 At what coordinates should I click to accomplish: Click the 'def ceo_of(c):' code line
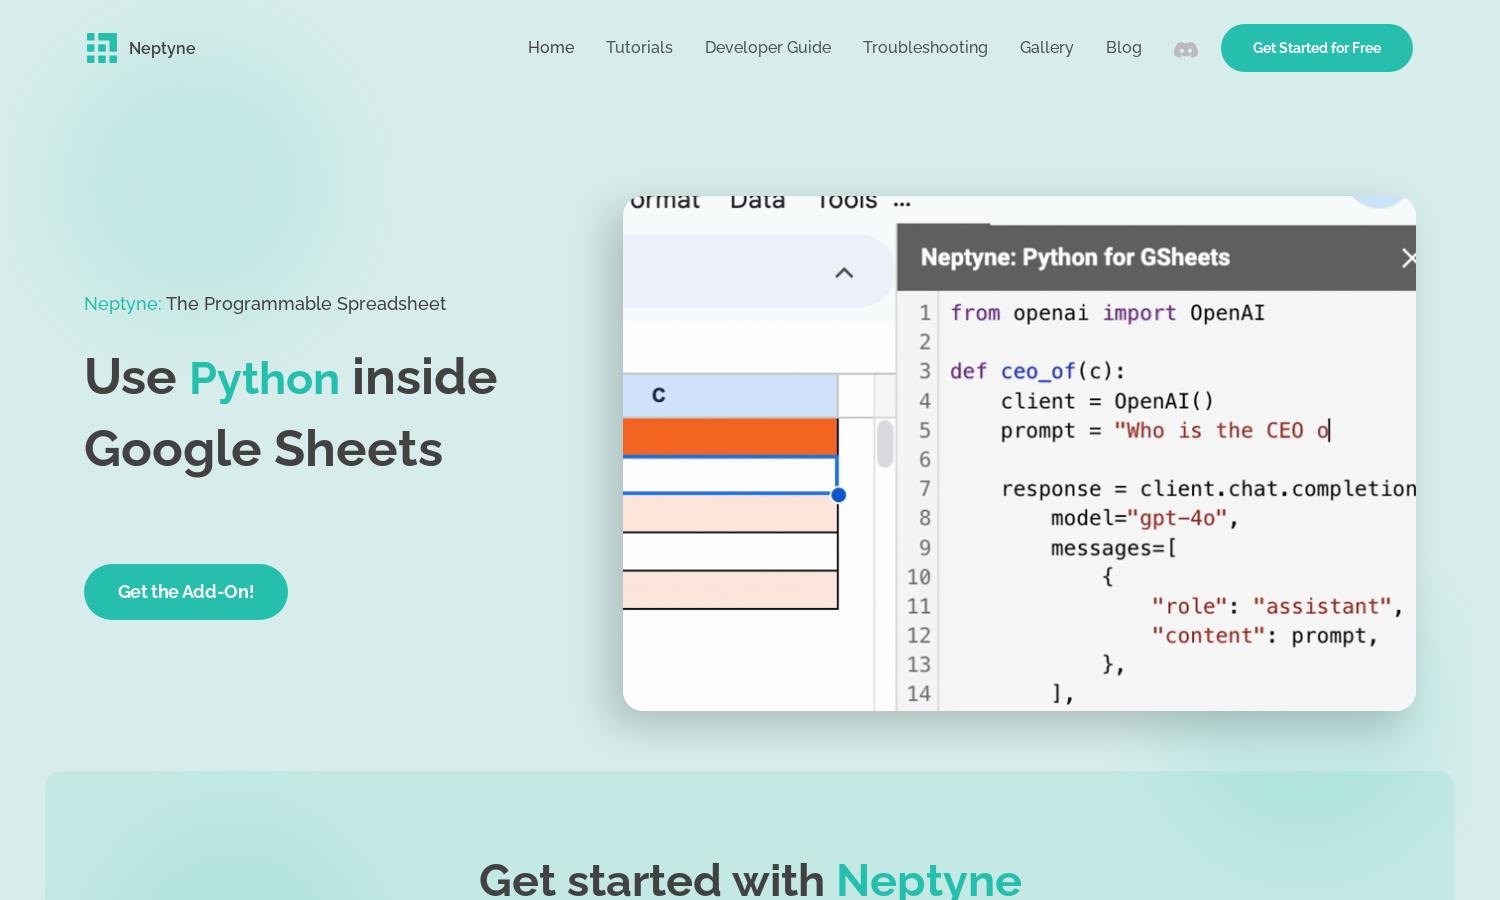pyautogui.click(x=1037, y=371)
